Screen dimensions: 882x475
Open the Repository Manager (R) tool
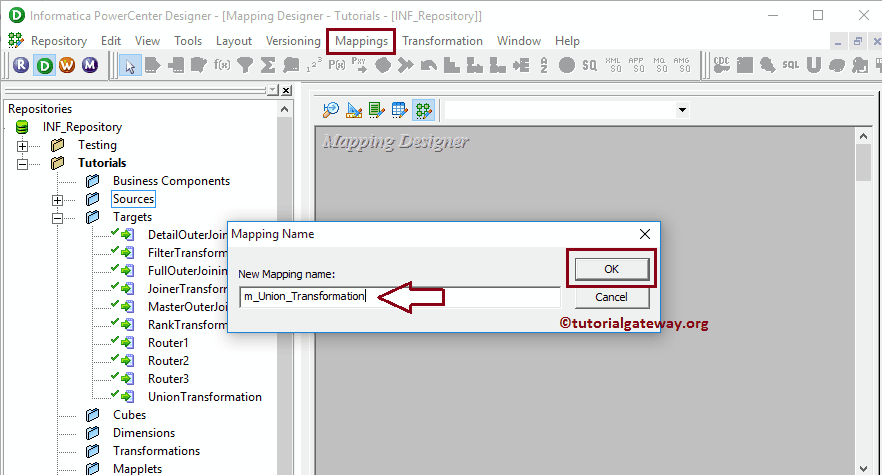click(21, 65)
